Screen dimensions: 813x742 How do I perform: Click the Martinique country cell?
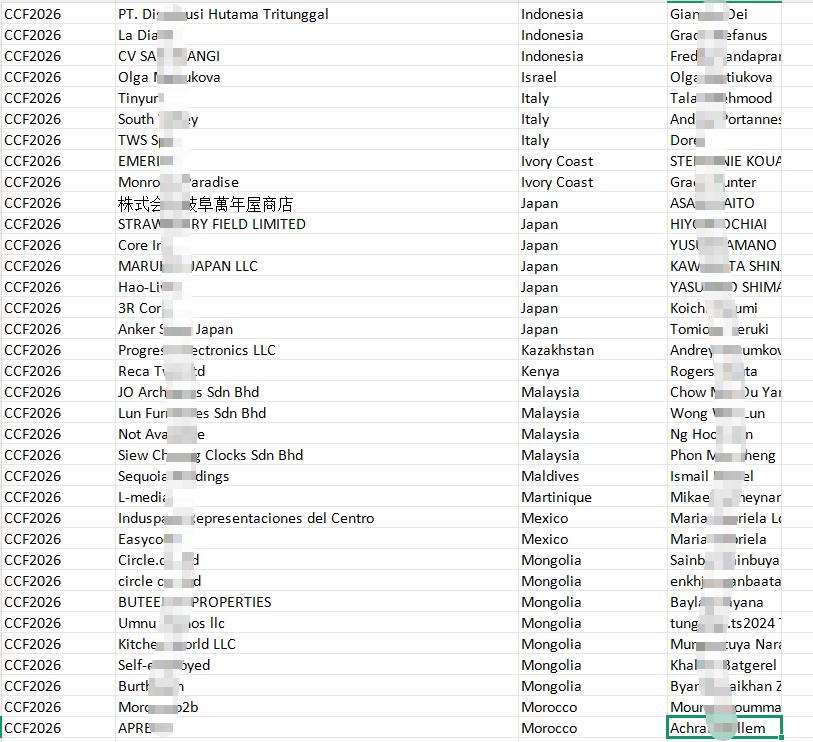click(555, 497)
